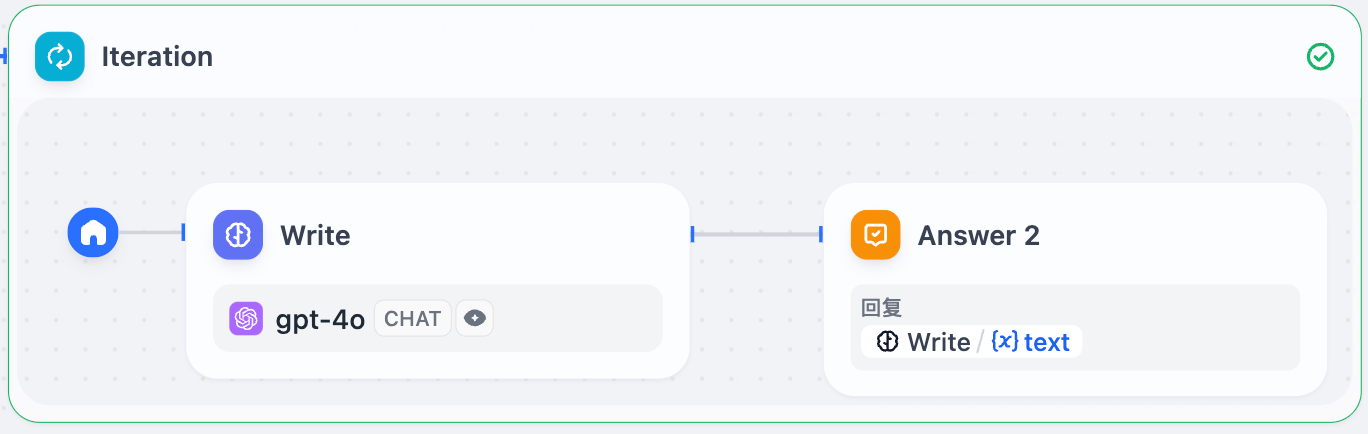Select the connector between Write and Answer 2

click(756, 234)
